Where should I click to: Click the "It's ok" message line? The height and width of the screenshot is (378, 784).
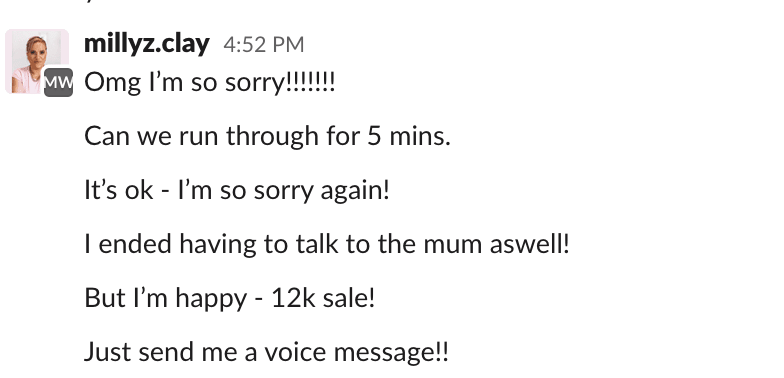[x=236, y=191]
